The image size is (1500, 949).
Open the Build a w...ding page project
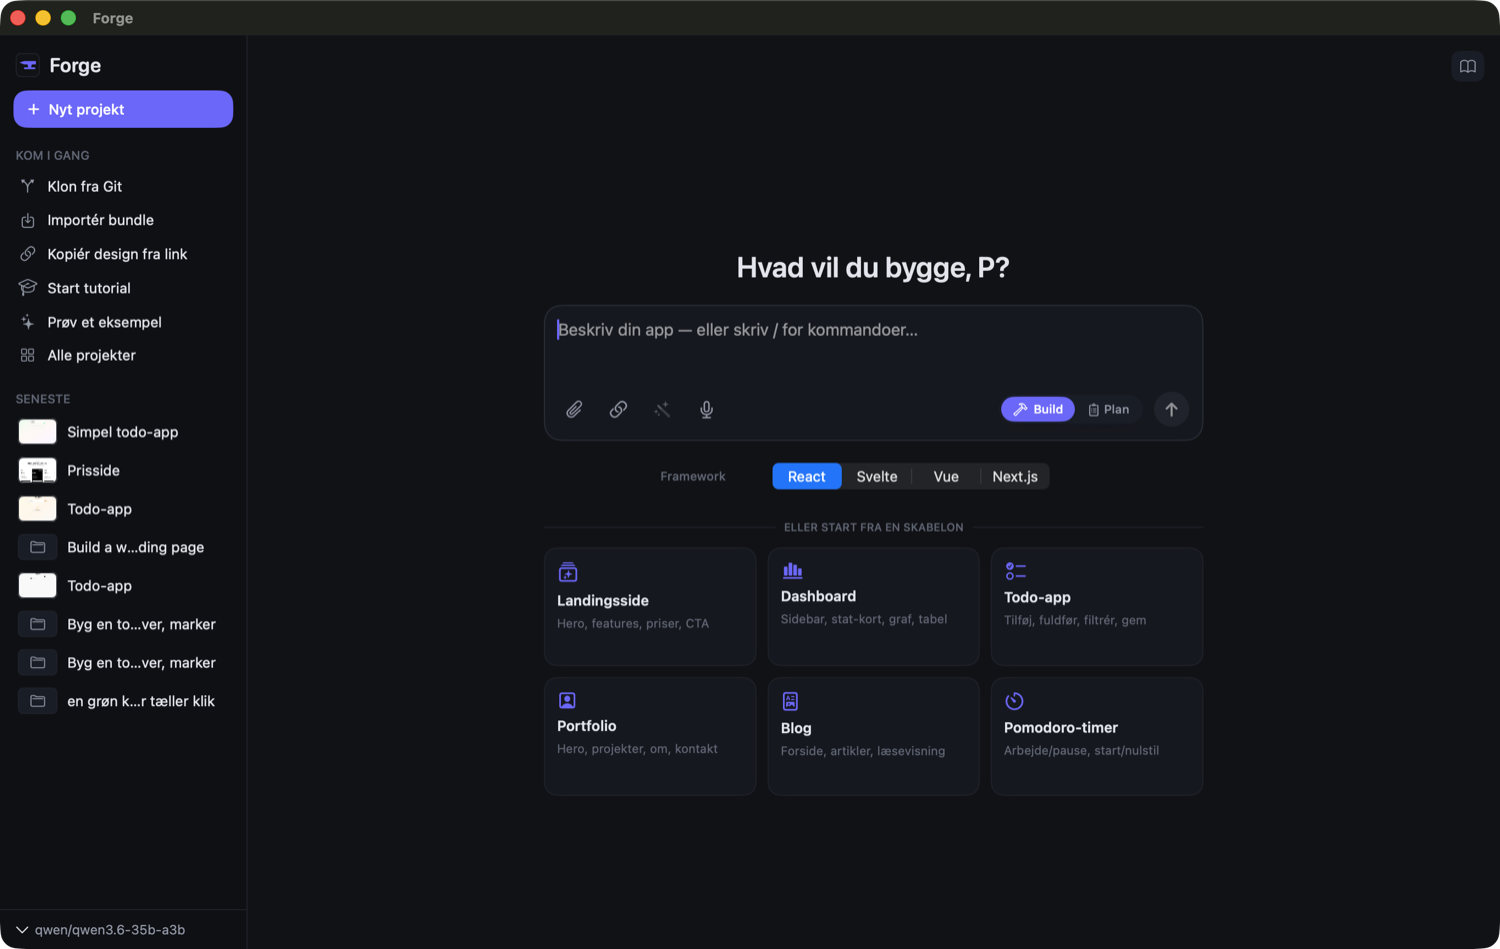click(x=123, y=547)
